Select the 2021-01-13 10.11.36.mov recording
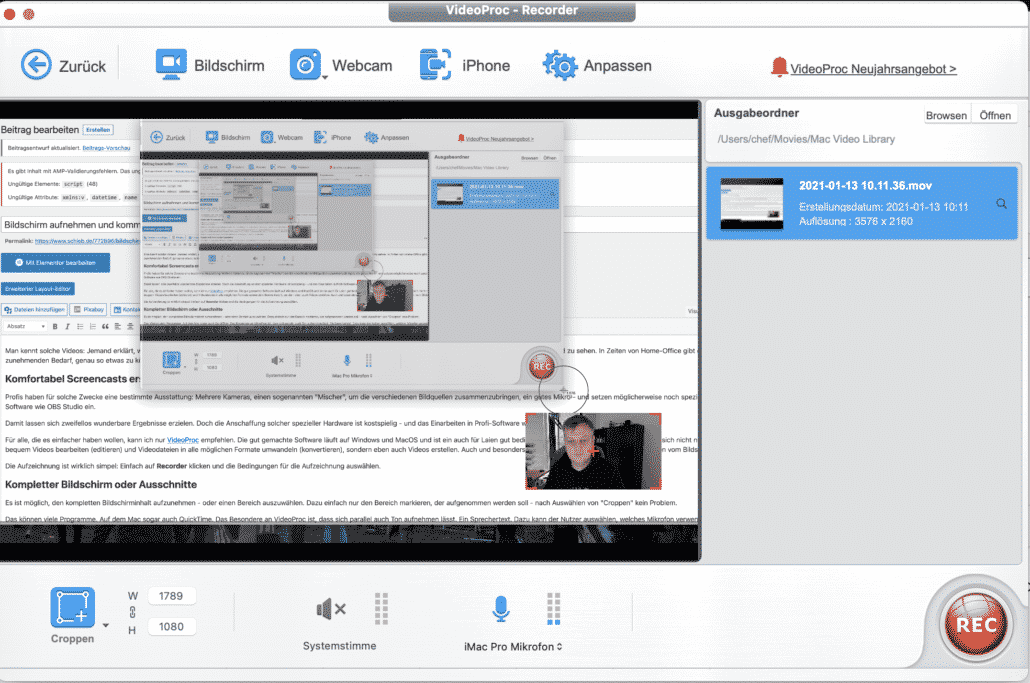This screenshot has height=683, width=1030. pyautogui.click(x=862, y=203)
